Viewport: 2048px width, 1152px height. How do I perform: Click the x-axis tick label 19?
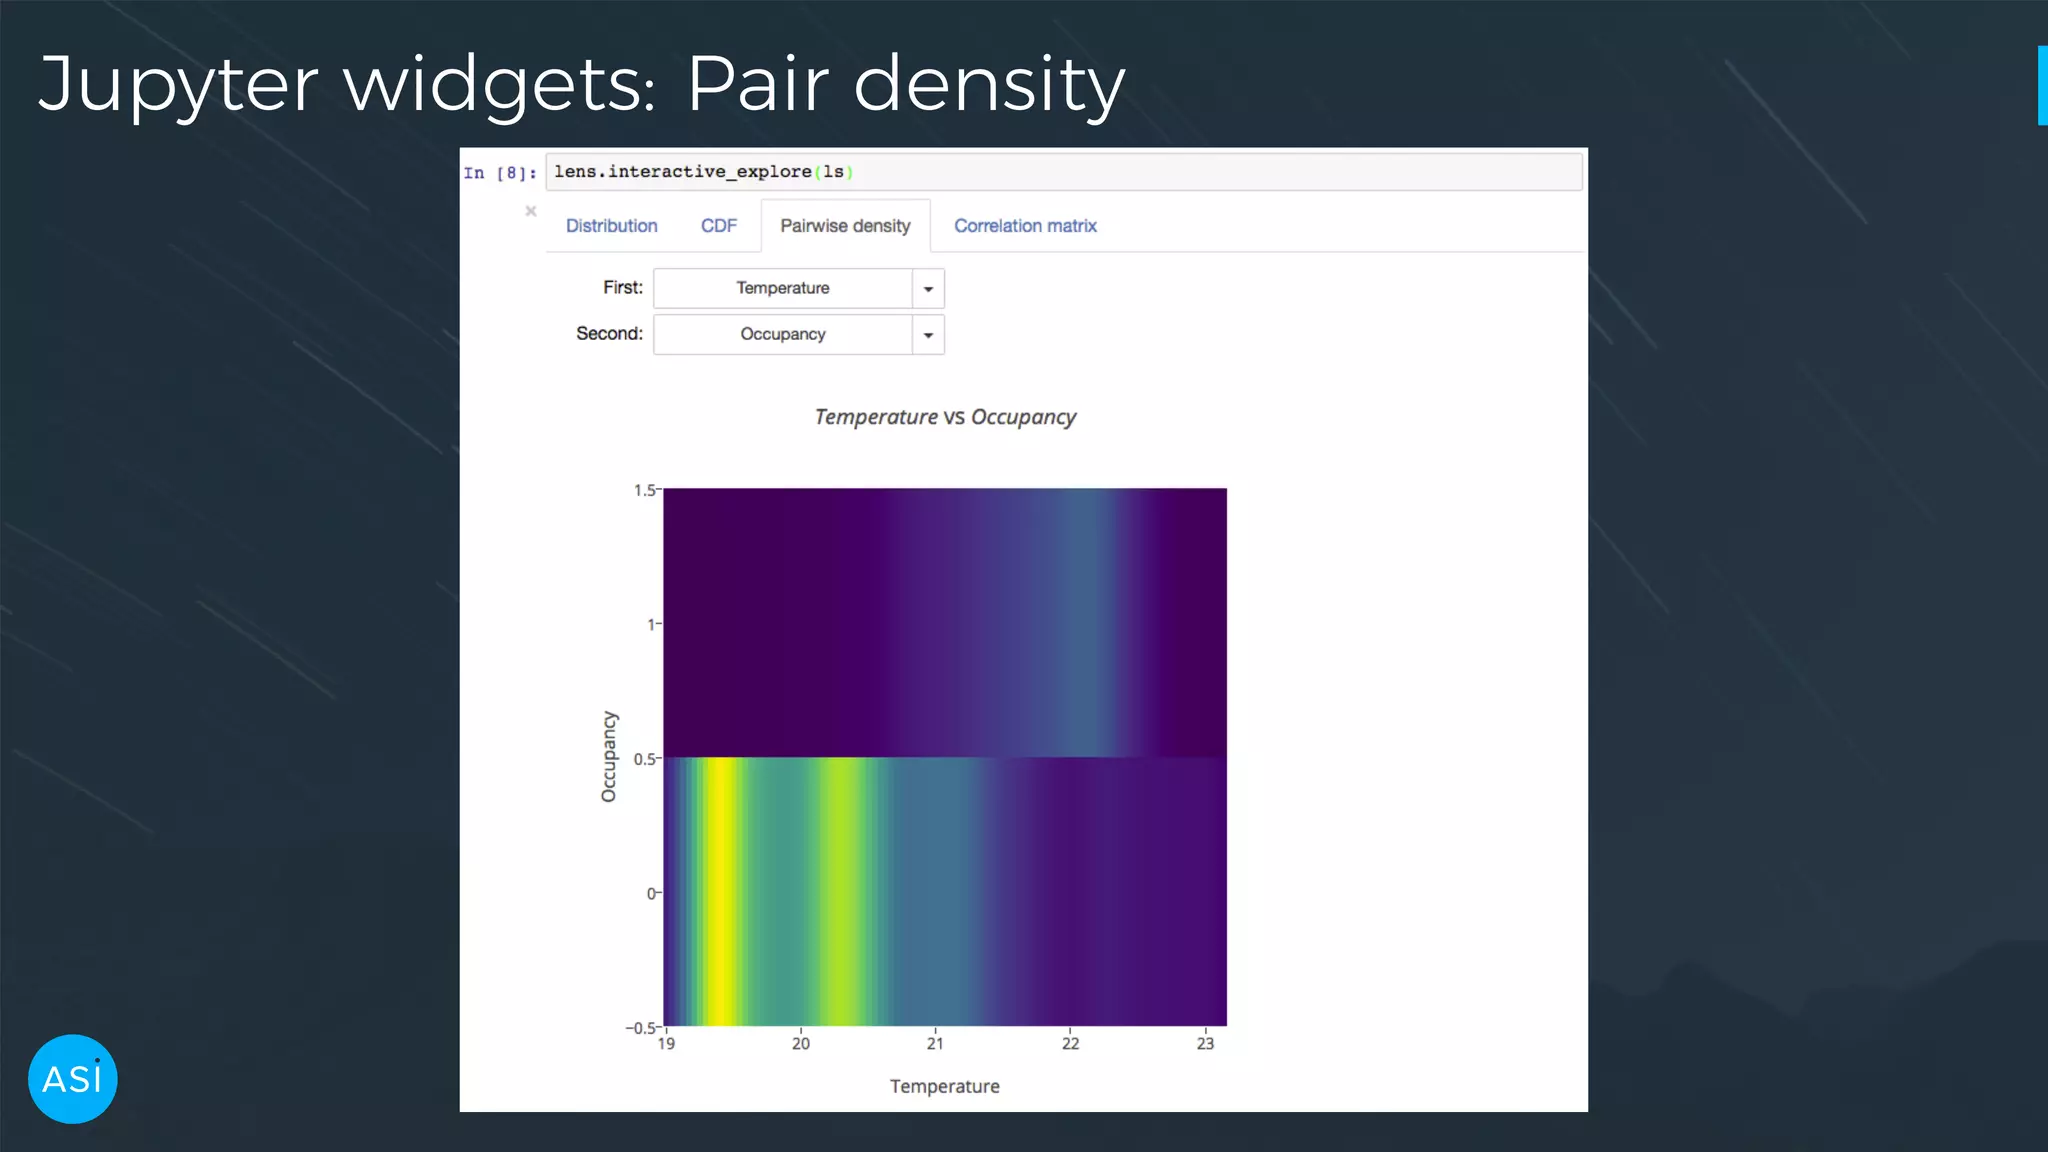pyautogui.click(x=666, y=1043)
